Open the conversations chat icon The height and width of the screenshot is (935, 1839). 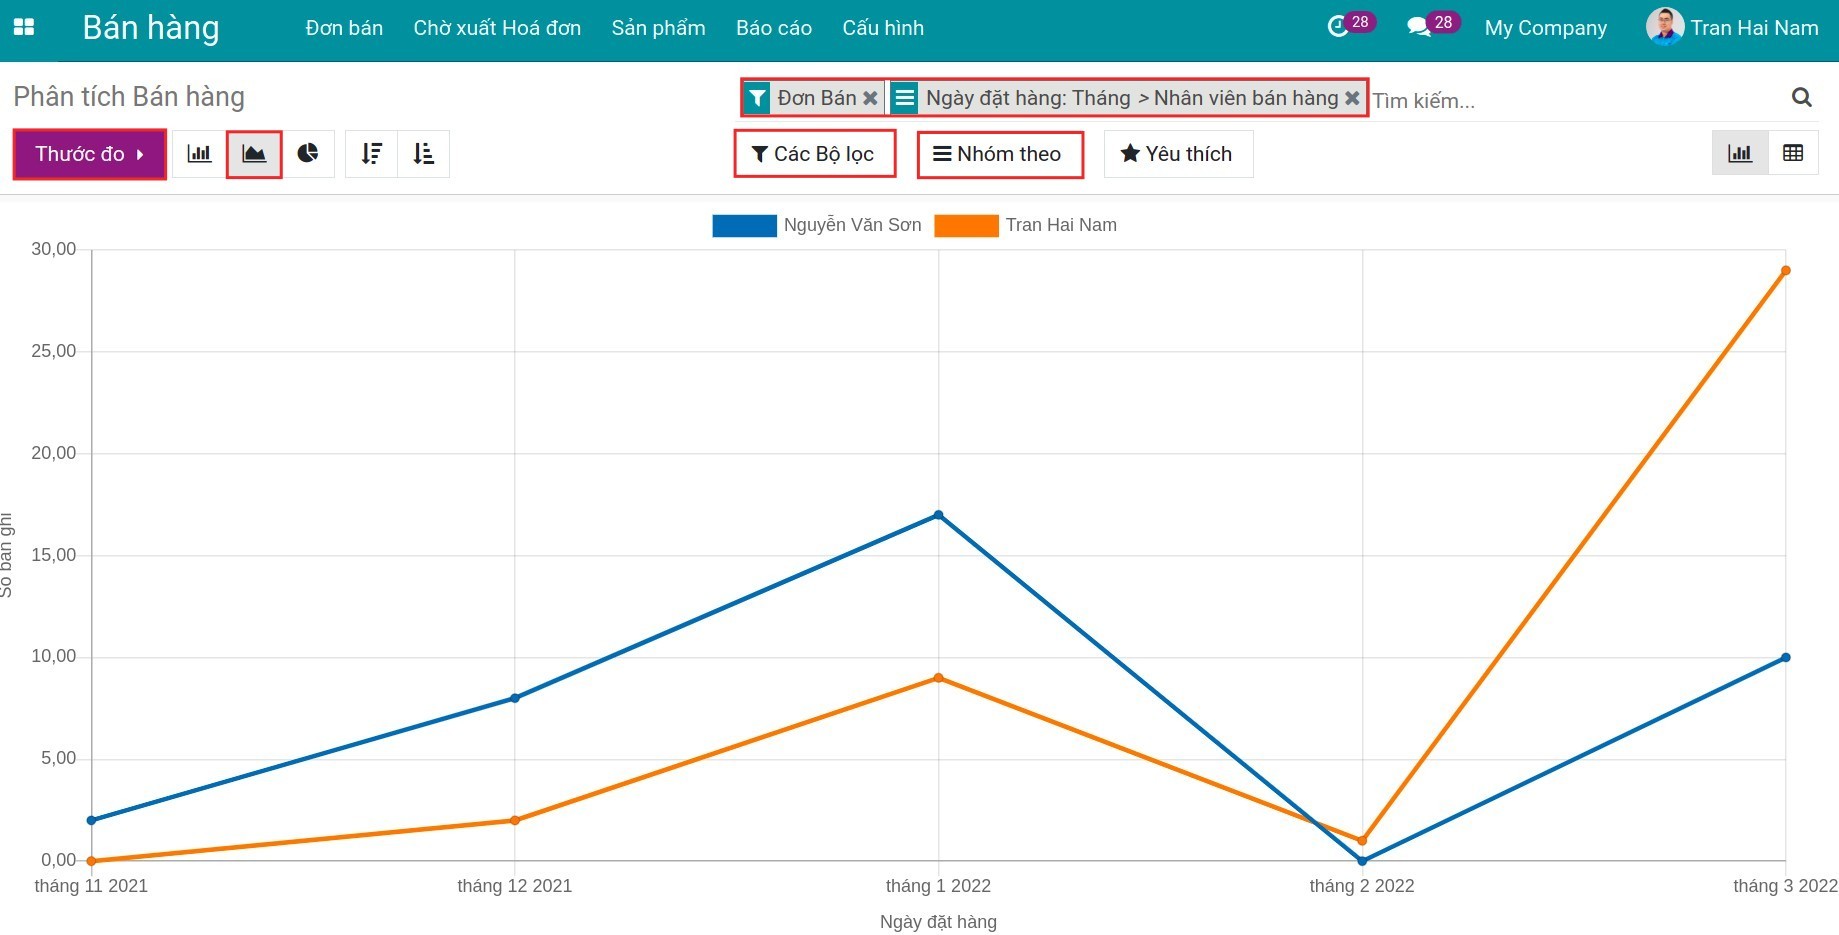click(1418, 28)
